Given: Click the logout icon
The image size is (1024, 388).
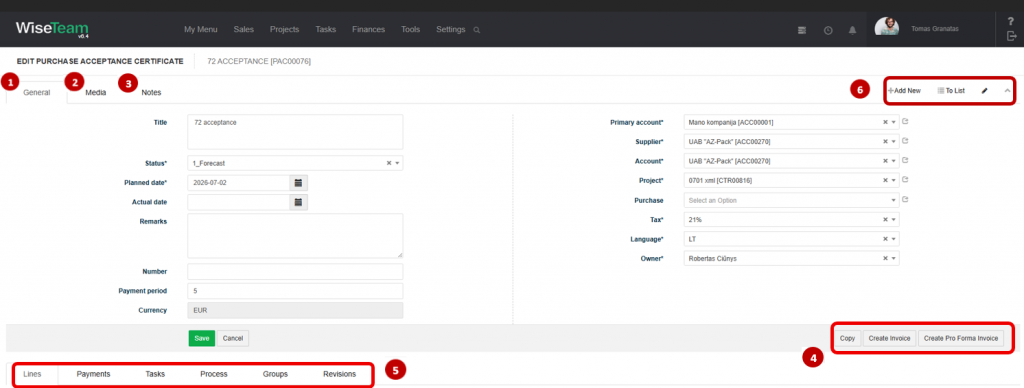Looking at the screenshot, I should pyautogui.click(x=1012, y=36).
